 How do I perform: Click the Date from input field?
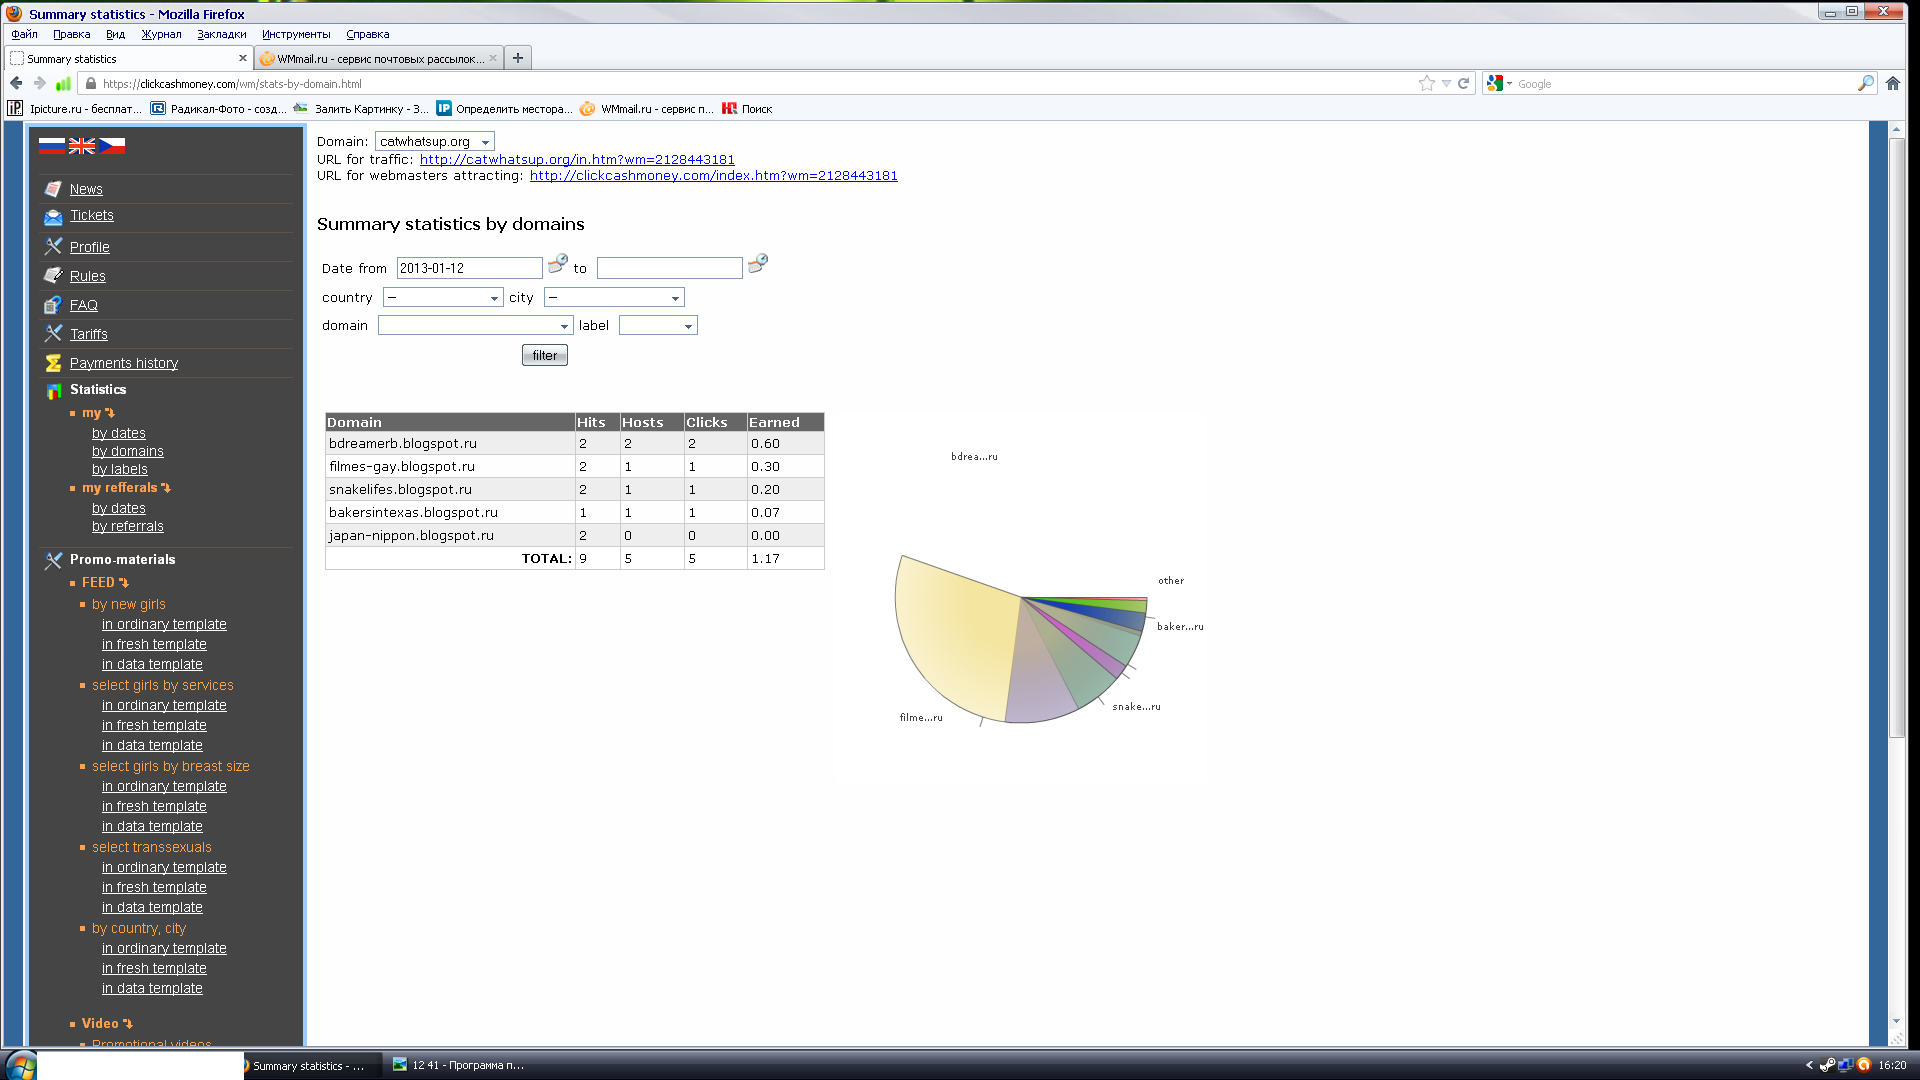(469, 268)
